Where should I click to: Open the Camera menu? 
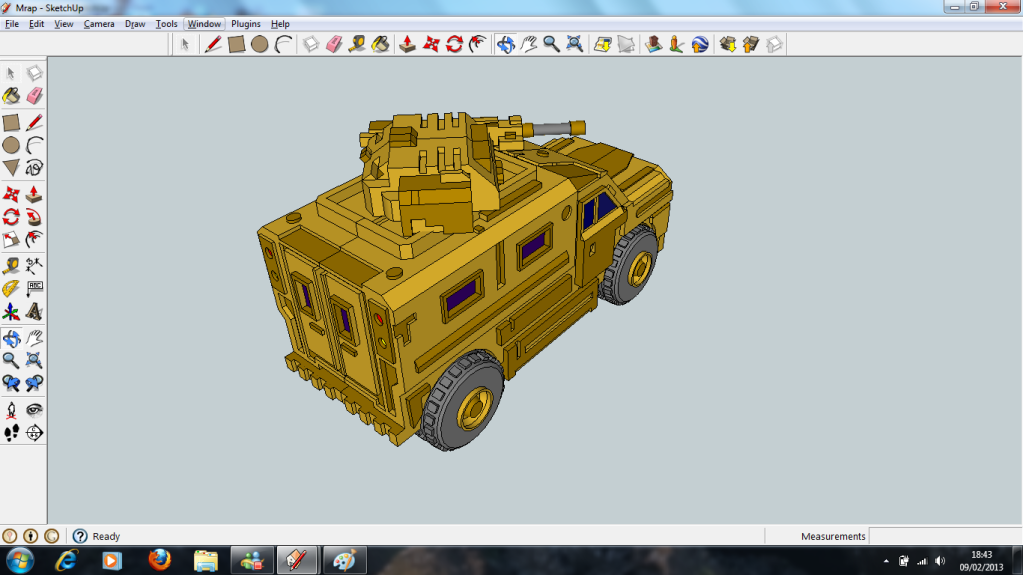point(99,23)
